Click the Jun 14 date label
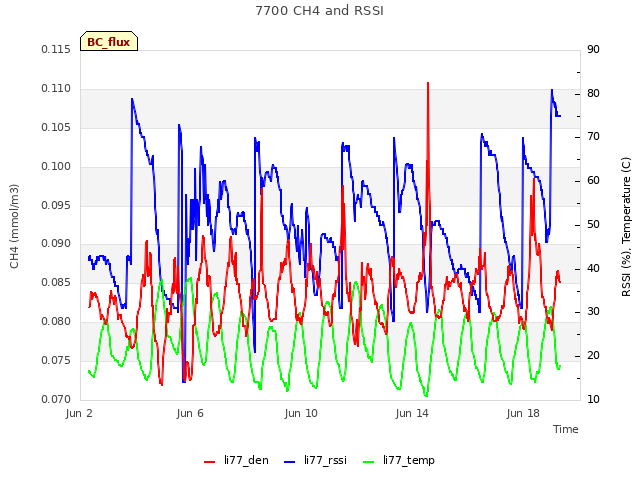Image resolution: width=640 pixels, height=480 pixels. click(412, 413)
